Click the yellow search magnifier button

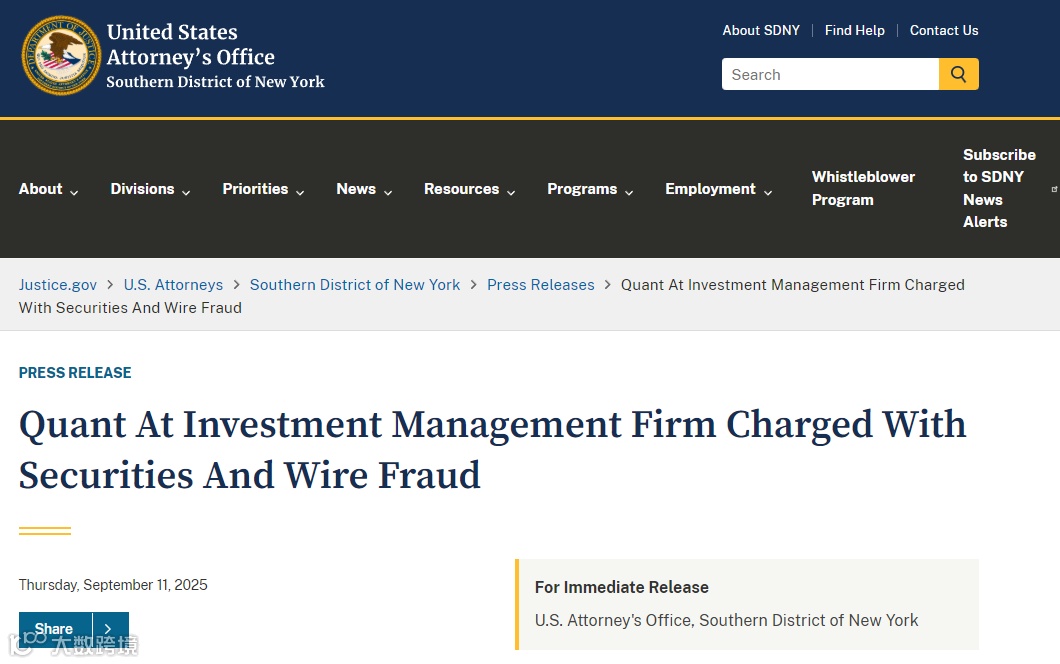click(958, 74)
